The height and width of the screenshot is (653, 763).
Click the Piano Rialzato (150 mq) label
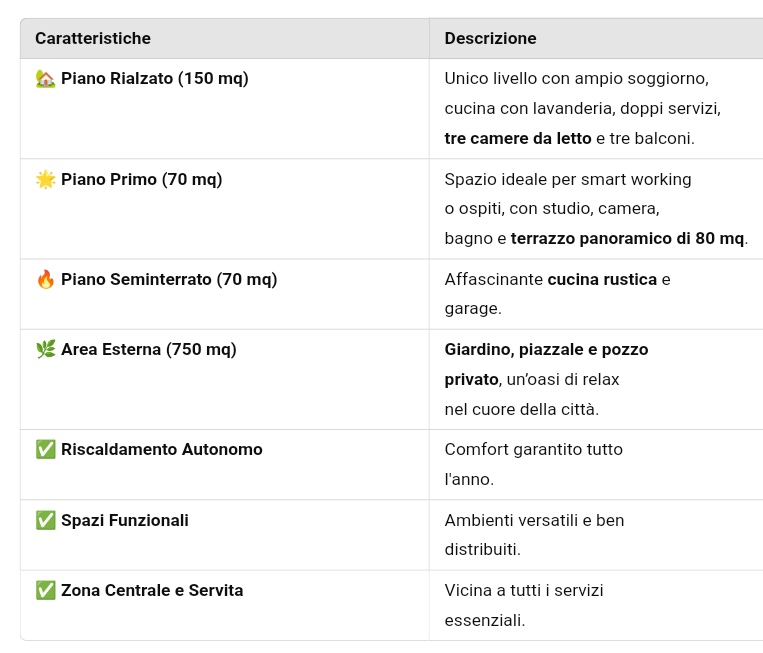click(x=155, y=78)
